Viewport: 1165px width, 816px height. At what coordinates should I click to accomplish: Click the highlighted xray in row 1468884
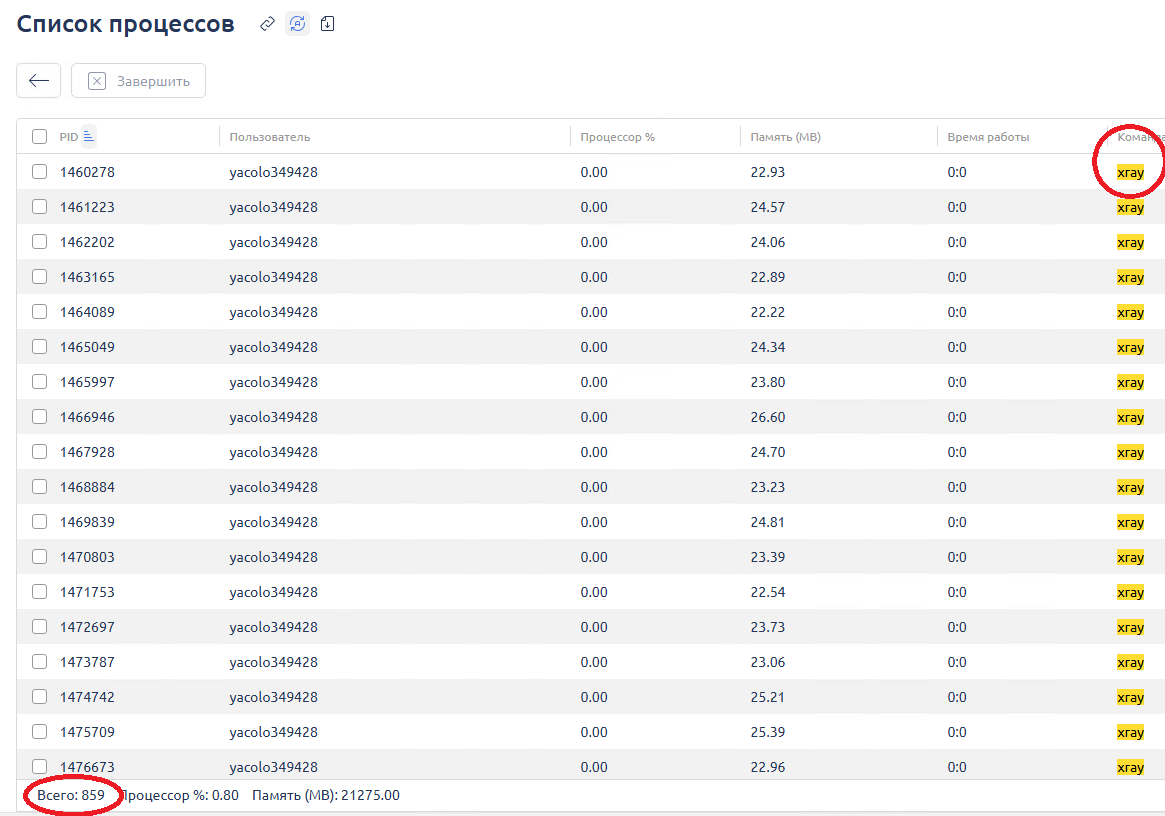(1130, 488)
